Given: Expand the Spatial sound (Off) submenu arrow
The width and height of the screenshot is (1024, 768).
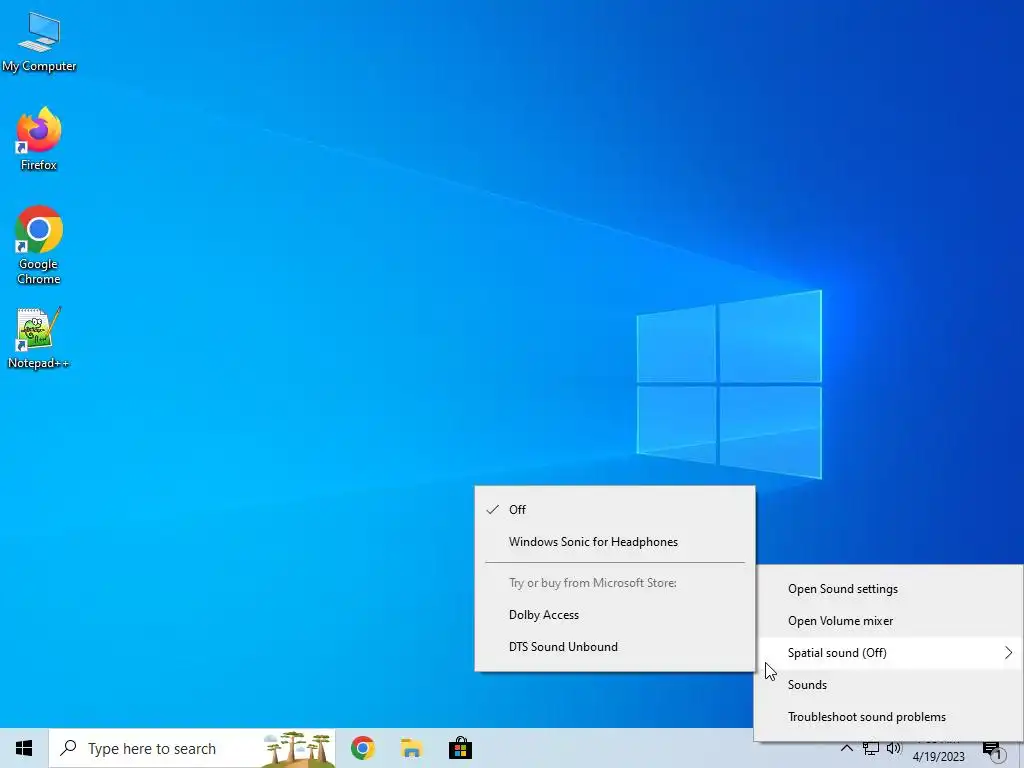Looking at the screenshot, I should coord(1008,652).
